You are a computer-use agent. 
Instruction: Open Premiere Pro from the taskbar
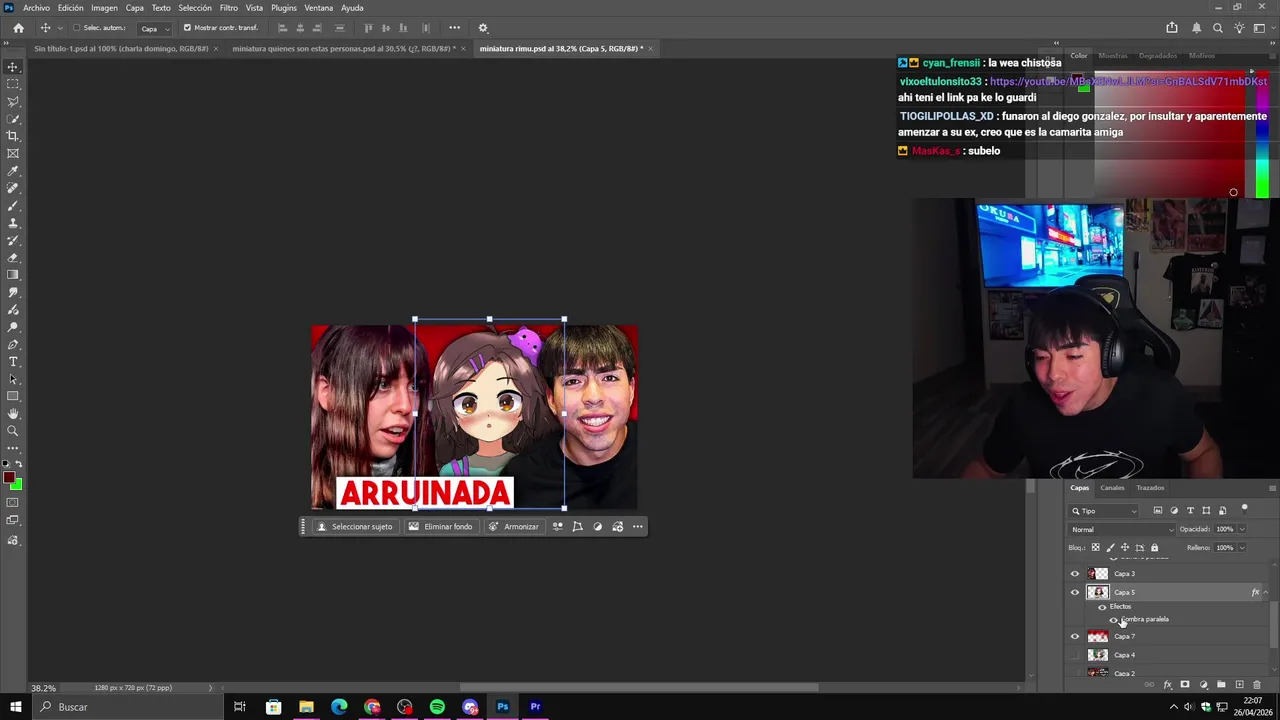coord(535,707)
